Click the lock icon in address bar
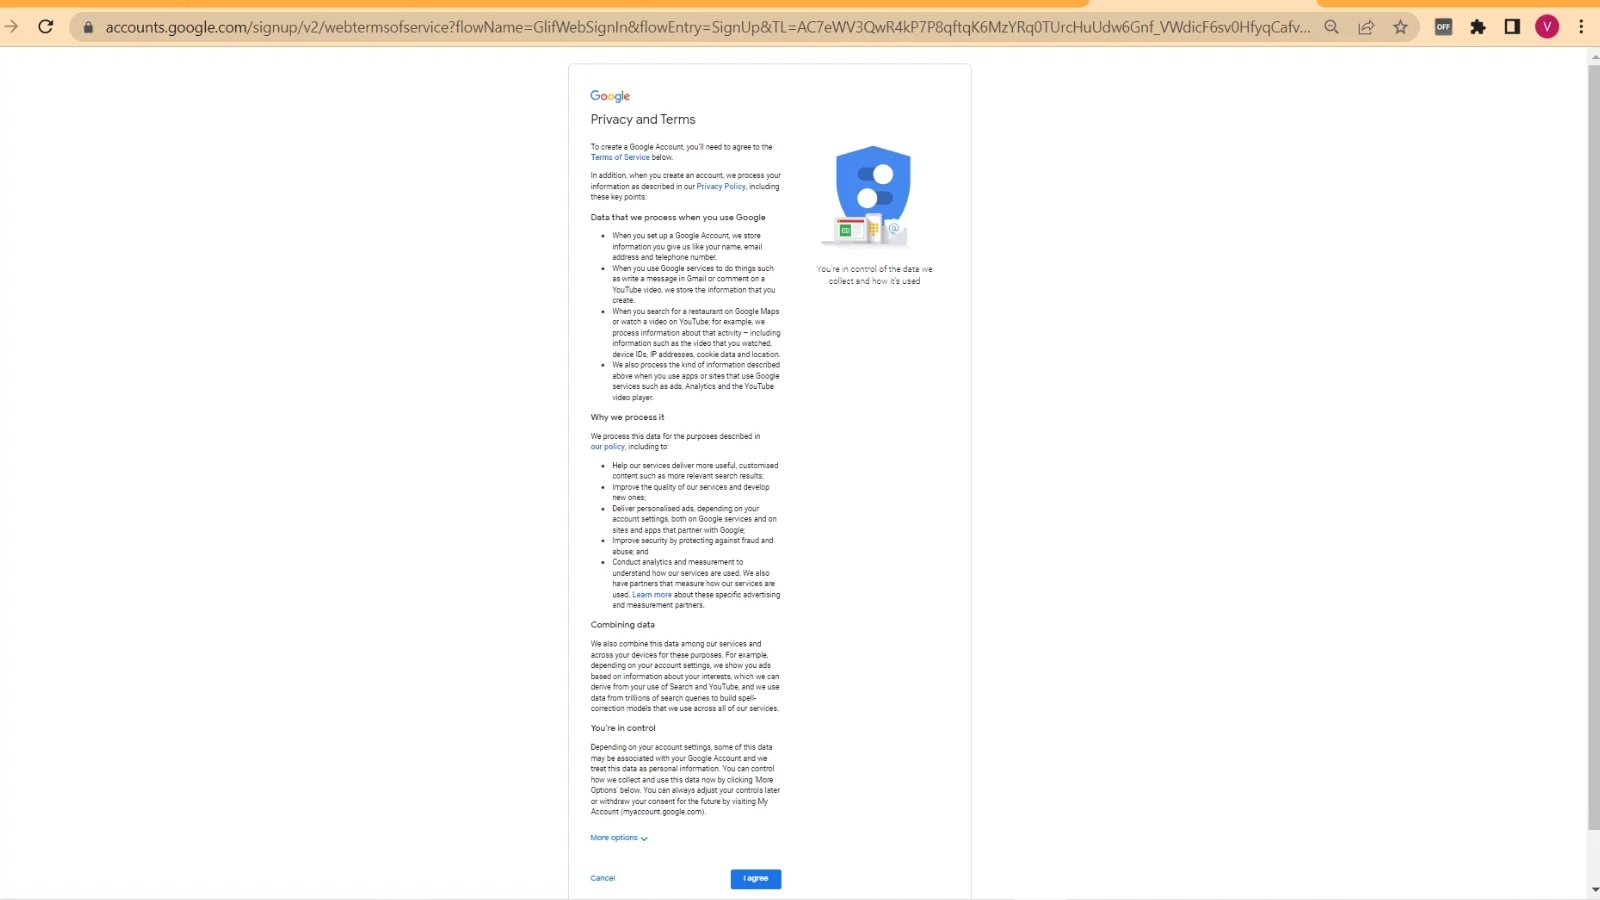The height and width of the screenshot is (900, 1600). coord(88,27)
